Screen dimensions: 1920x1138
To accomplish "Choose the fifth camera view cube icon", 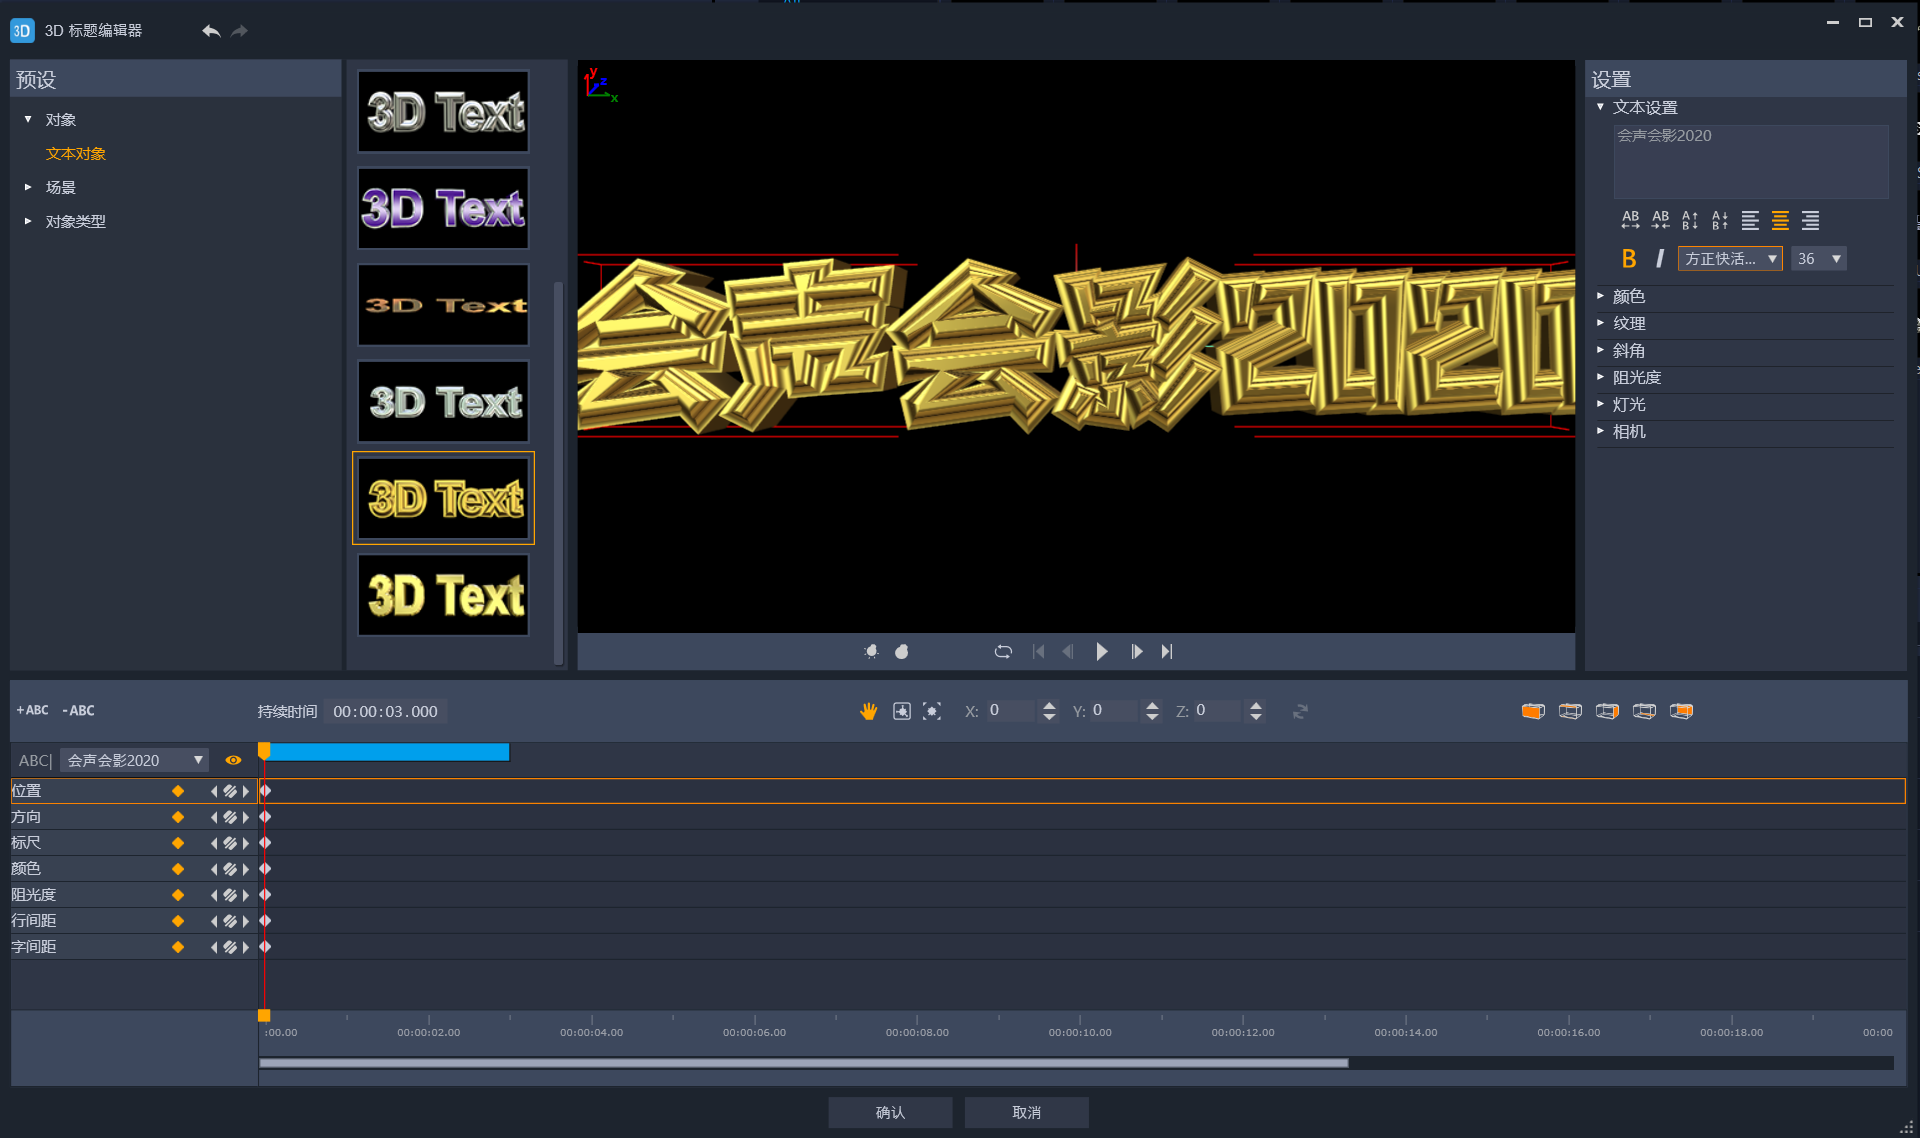I will [x=1681, y=711].
